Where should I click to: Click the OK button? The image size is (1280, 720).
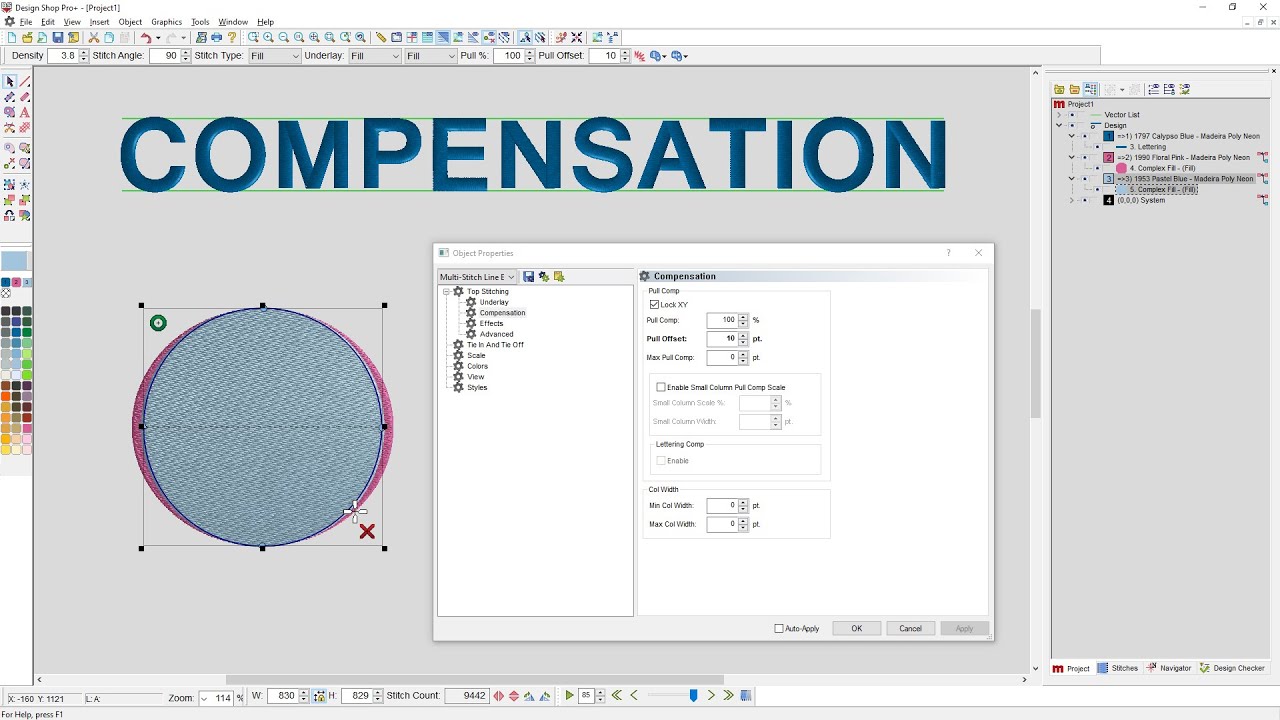coord(857,629)
